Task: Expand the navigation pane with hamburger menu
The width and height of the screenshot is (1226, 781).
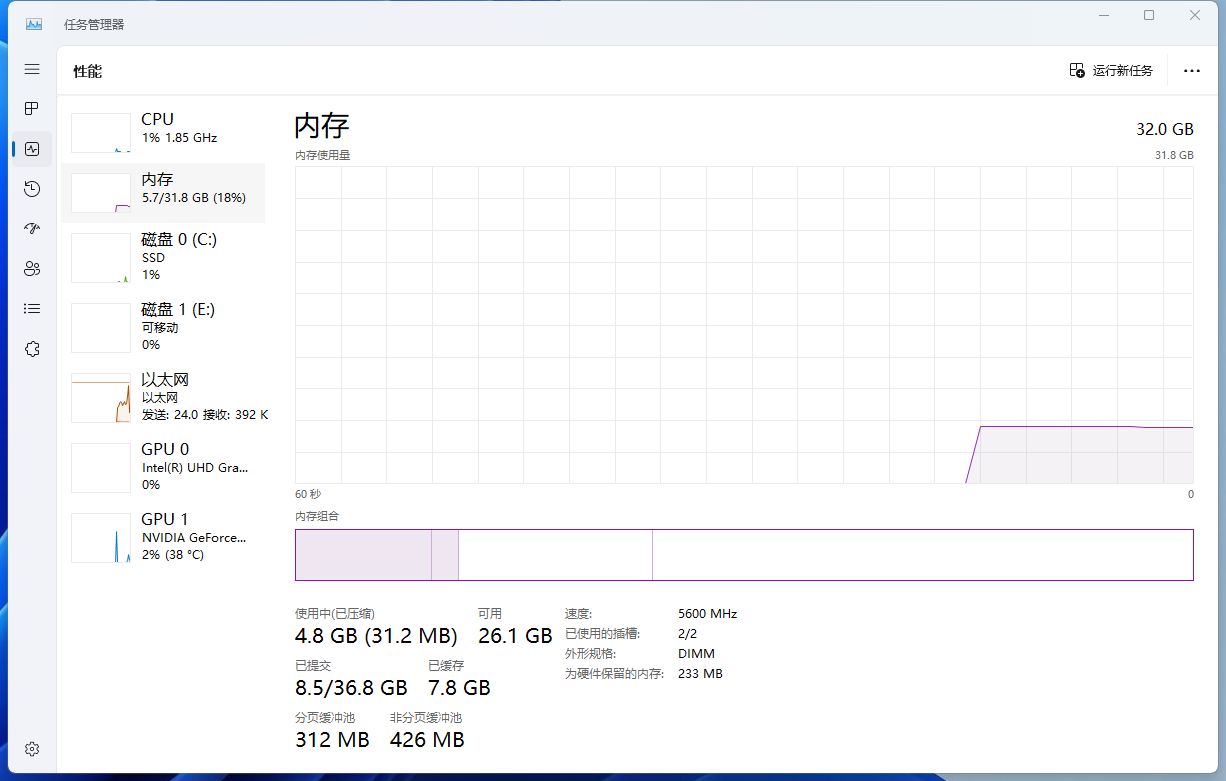Action: 31,69
